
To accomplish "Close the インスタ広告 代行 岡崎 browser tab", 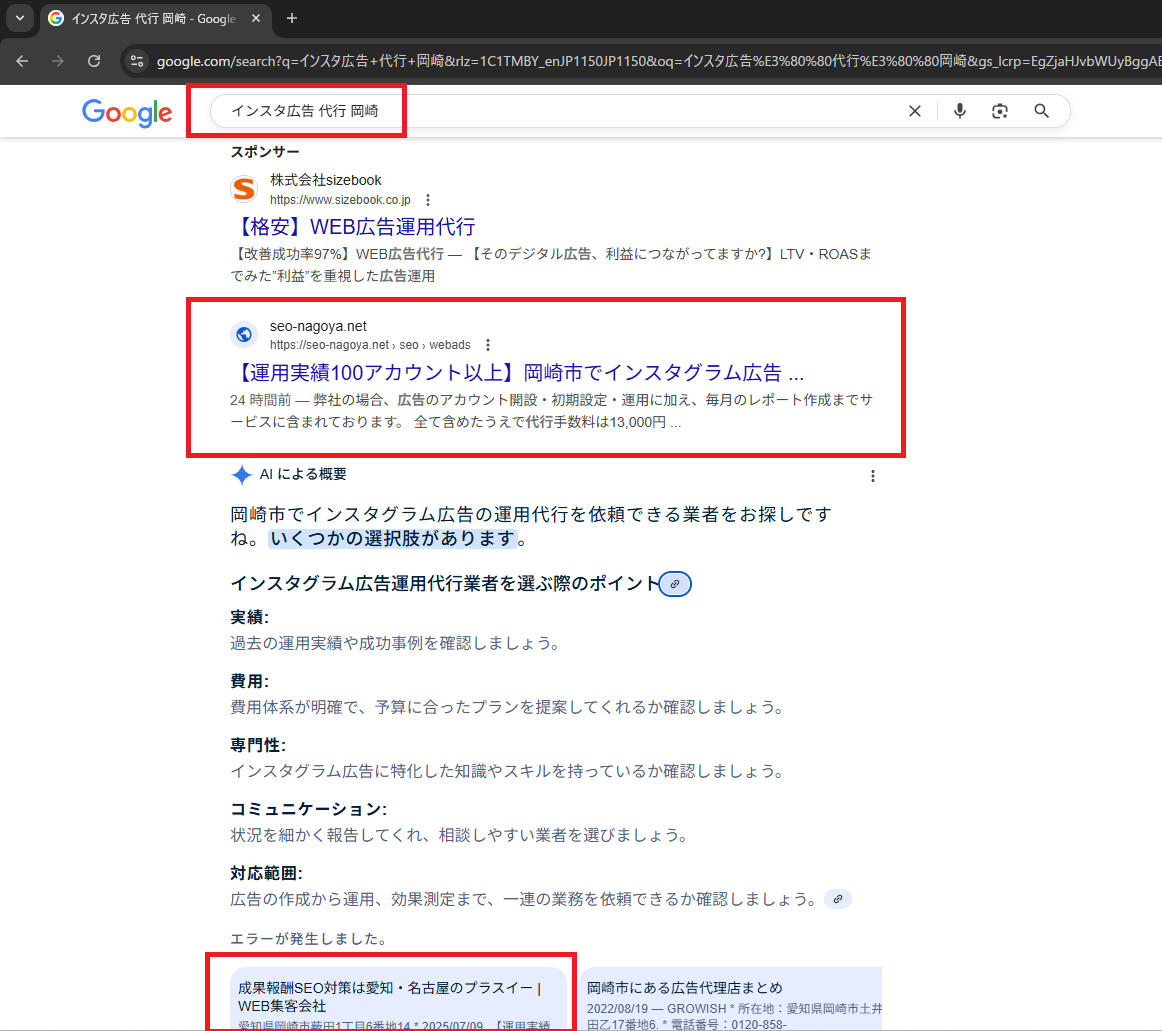I will 256,19.
